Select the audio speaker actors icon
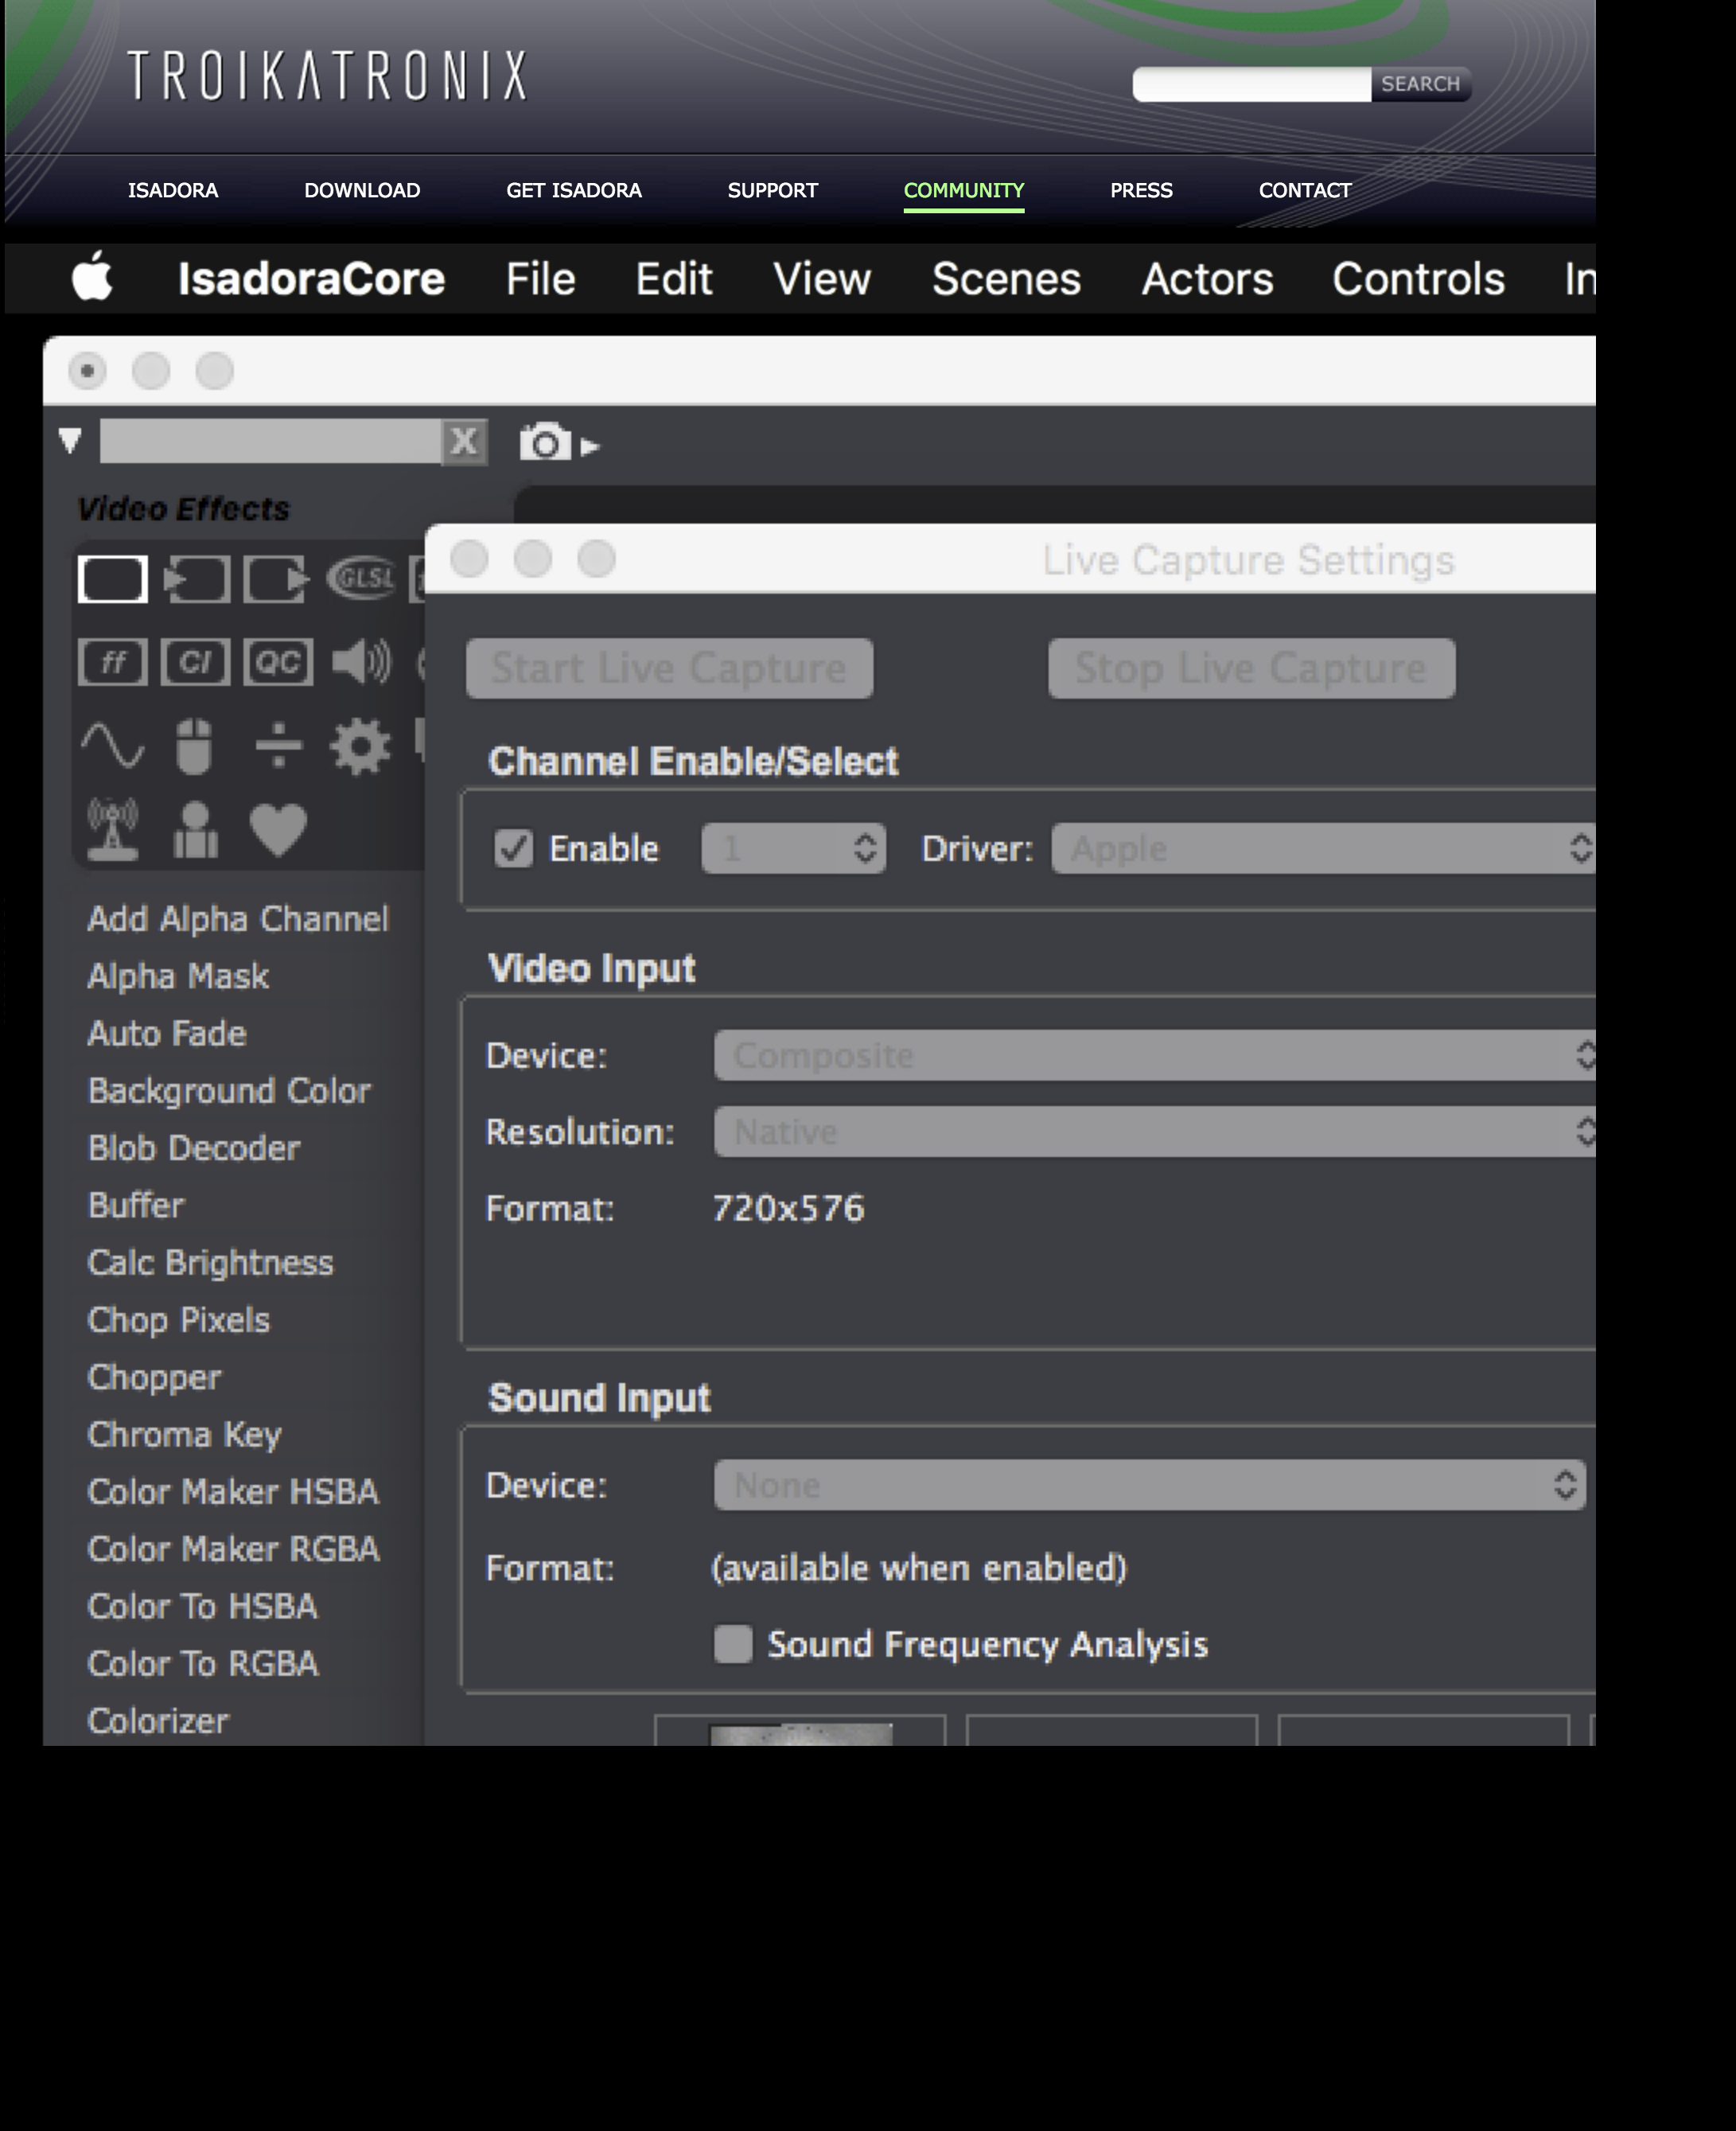Screen dimensions: 1736x2131 (x=361, y=662)
